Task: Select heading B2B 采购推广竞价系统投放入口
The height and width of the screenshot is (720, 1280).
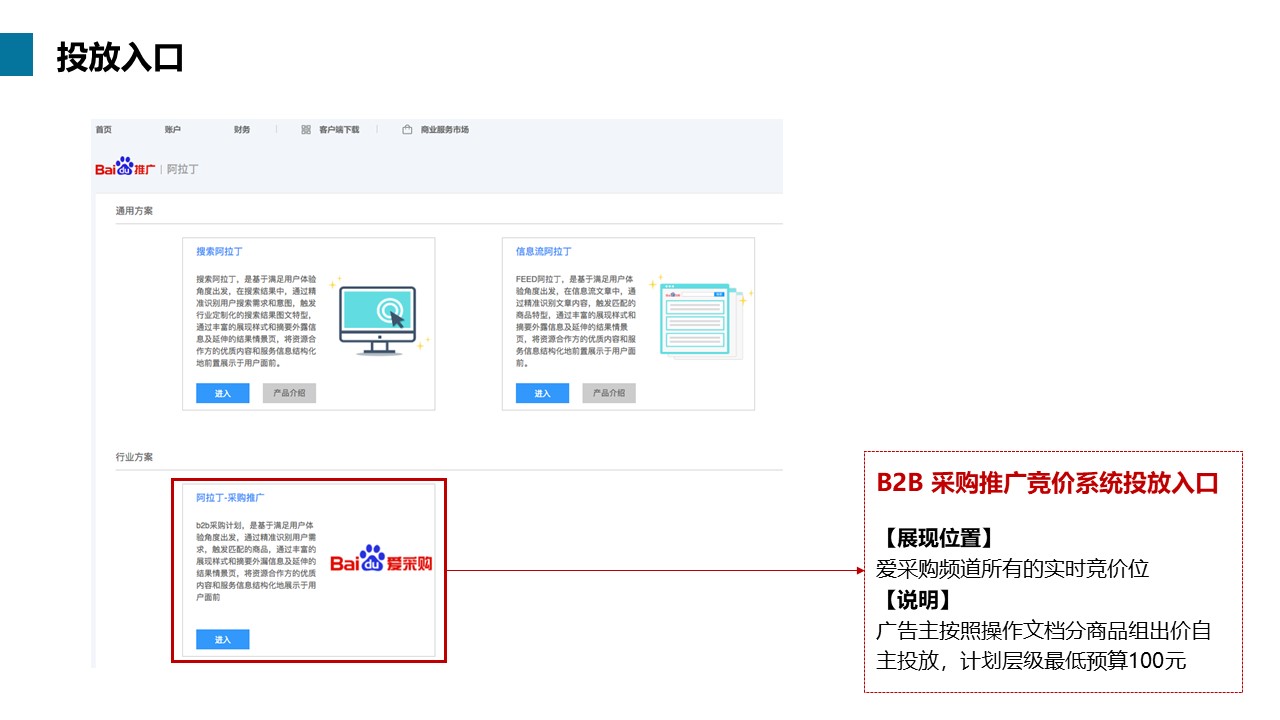Action: point(1047,483)
